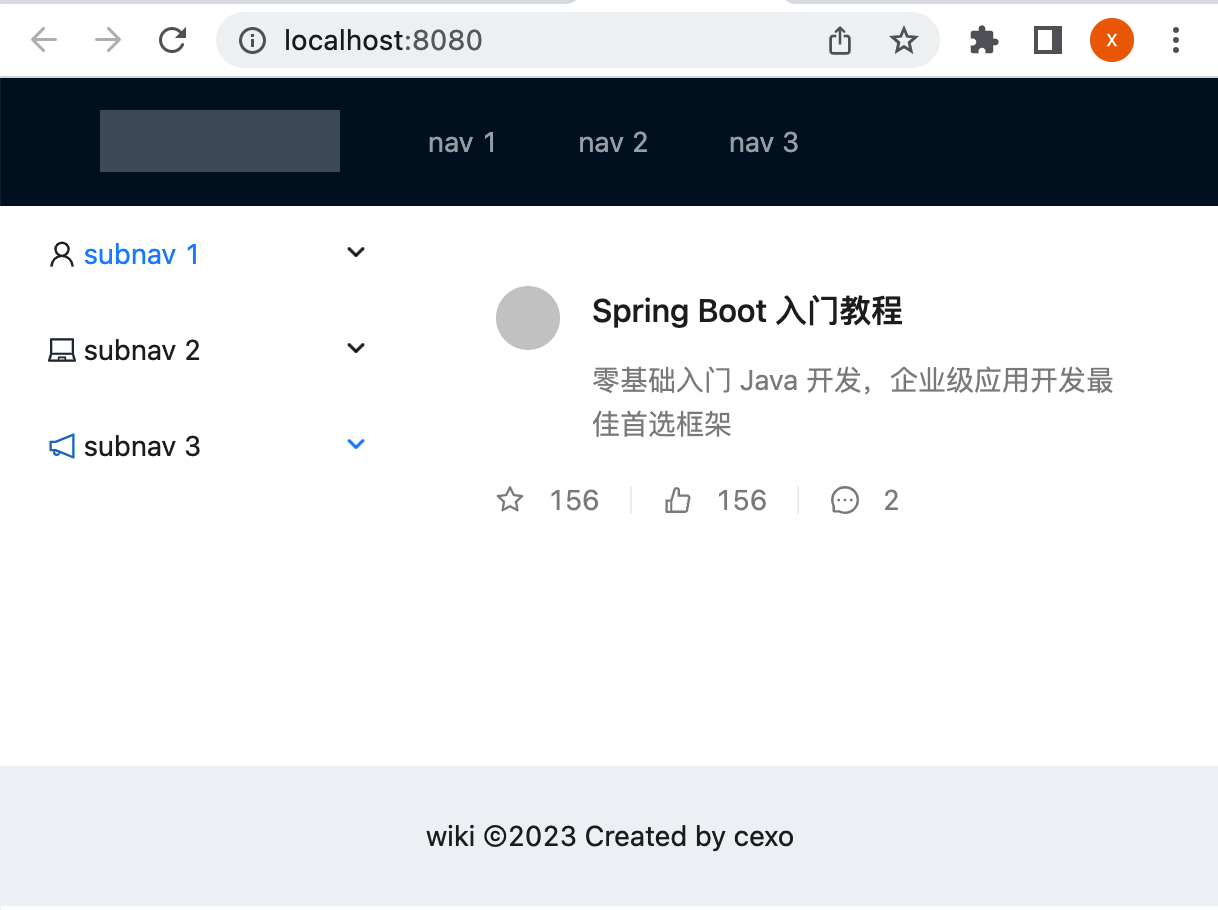Click the star icon next to 156
The image size is (1218, 910).
point(510,500)
